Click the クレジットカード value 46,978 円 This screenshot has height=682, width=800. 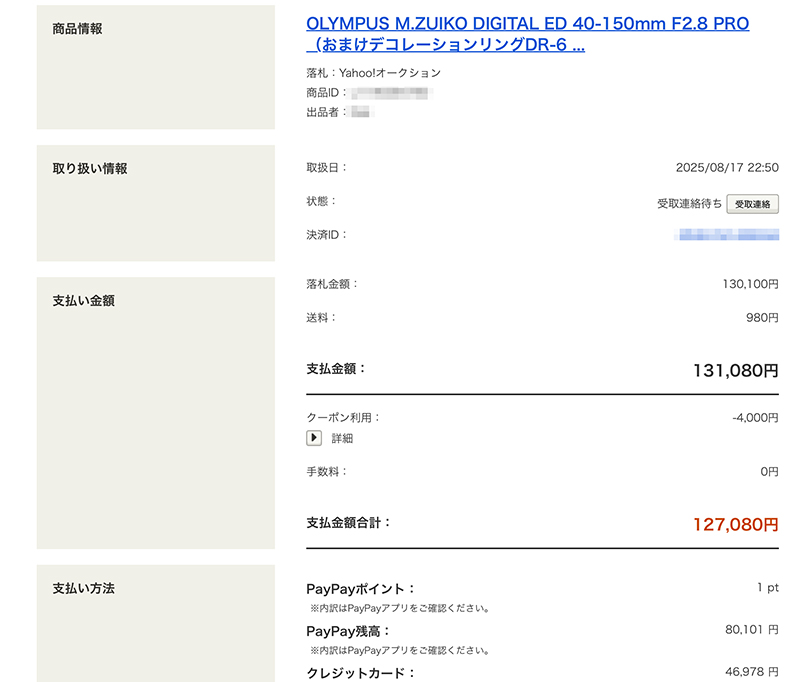pyautogui.click(x=752, y=672)
